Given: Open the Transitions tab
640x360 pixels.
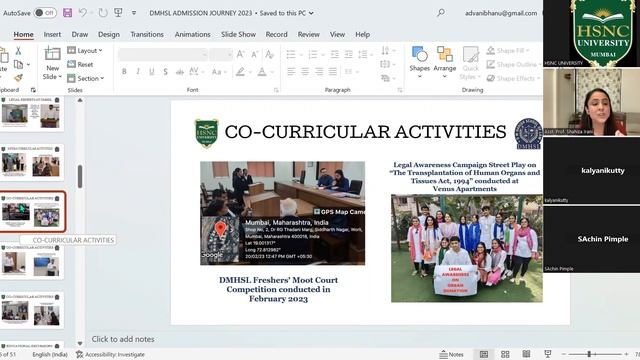Looking at the screenshot, I should pos(147,35).
